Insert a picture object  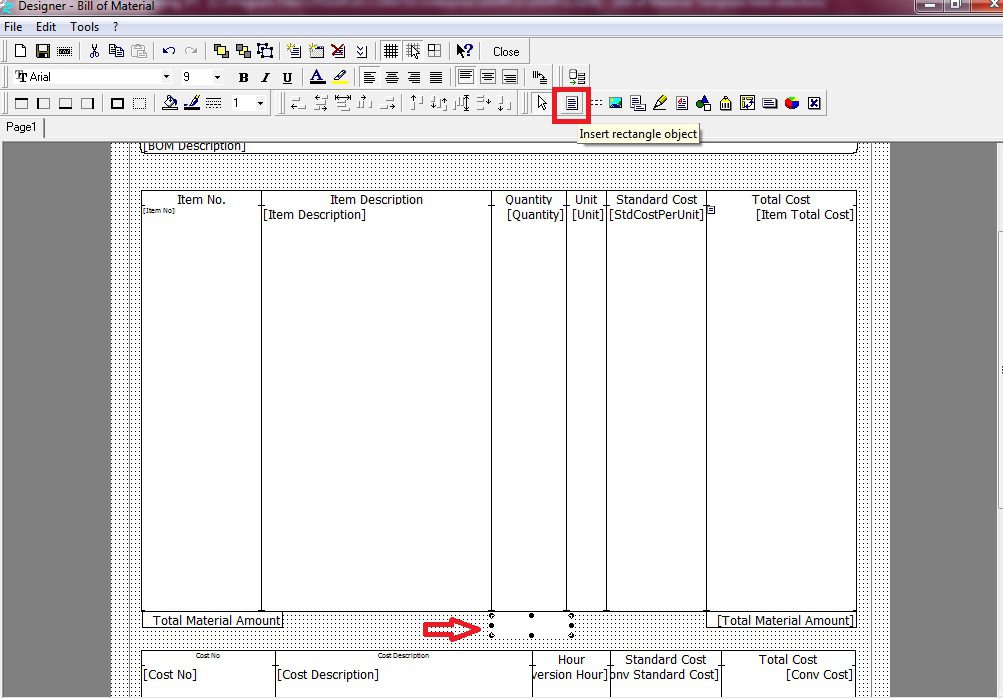[x=615, y=103]
